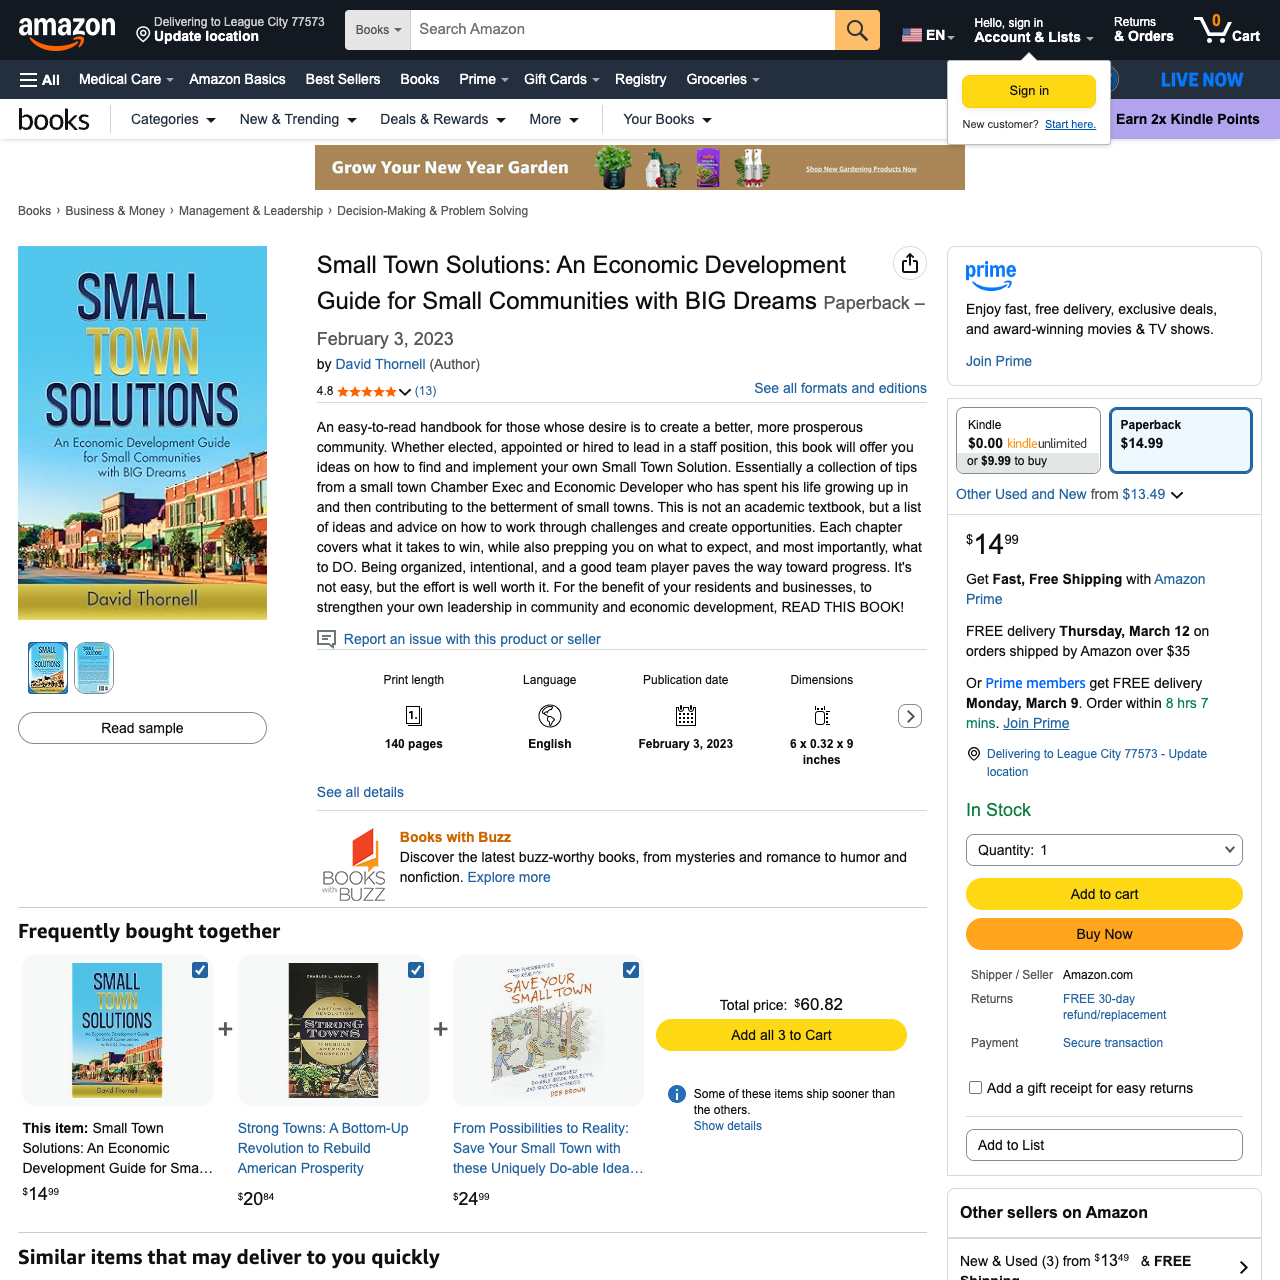Enable Add a gift receipt for easy returns
The width and height of the screenshot is (1280, 1280).
(x=975, y=1087)
